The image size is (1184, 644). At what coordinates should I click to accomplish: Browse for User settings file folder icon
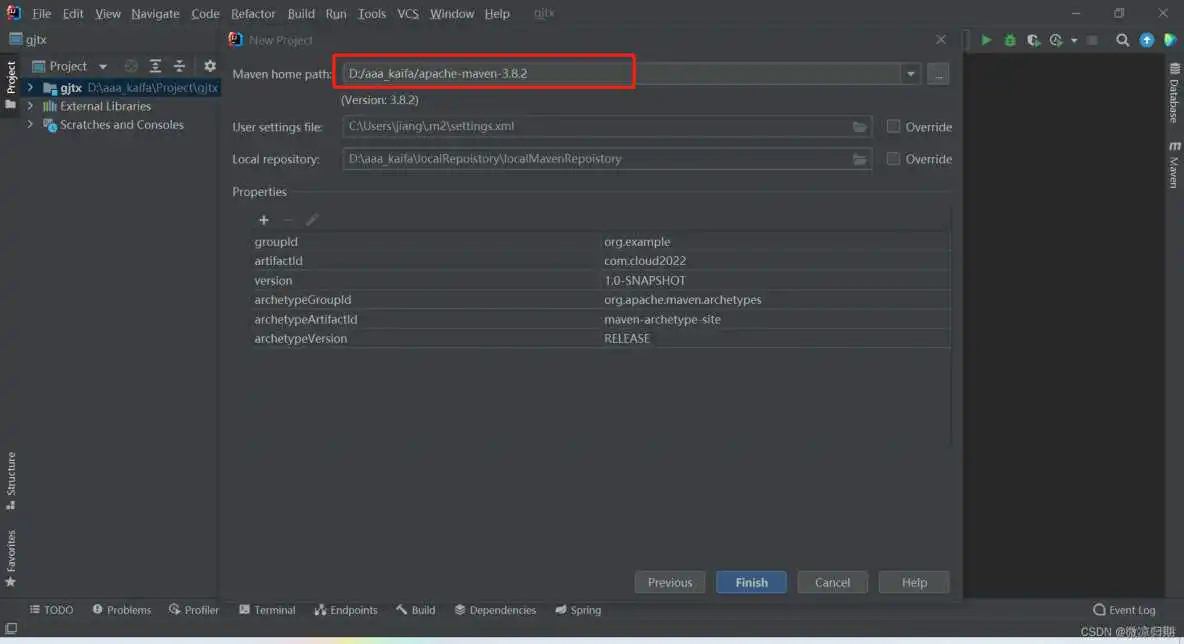click(859, 127)
